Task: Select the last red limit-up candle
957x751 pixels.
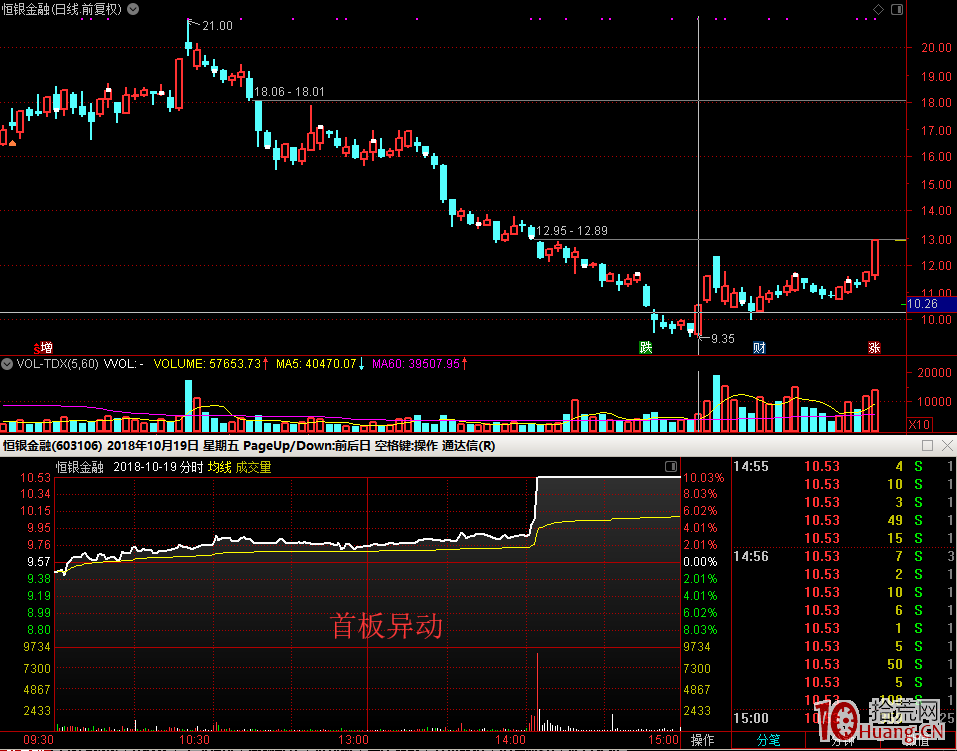Action: [875, 258]
